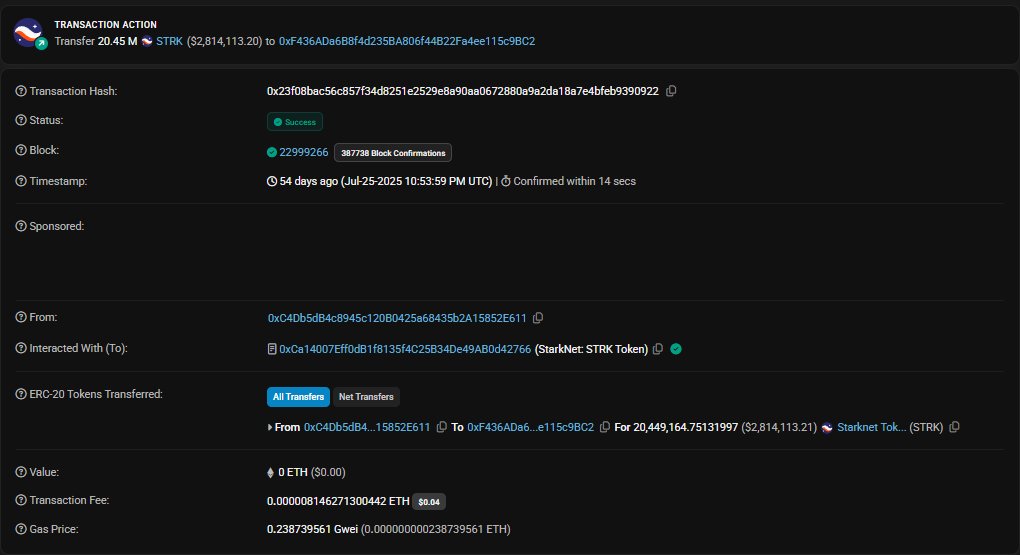This screenshot has height=555, width=1020.
Task: Copy the StarkNet STRK Token contract address
Action: tap(658, 349)
